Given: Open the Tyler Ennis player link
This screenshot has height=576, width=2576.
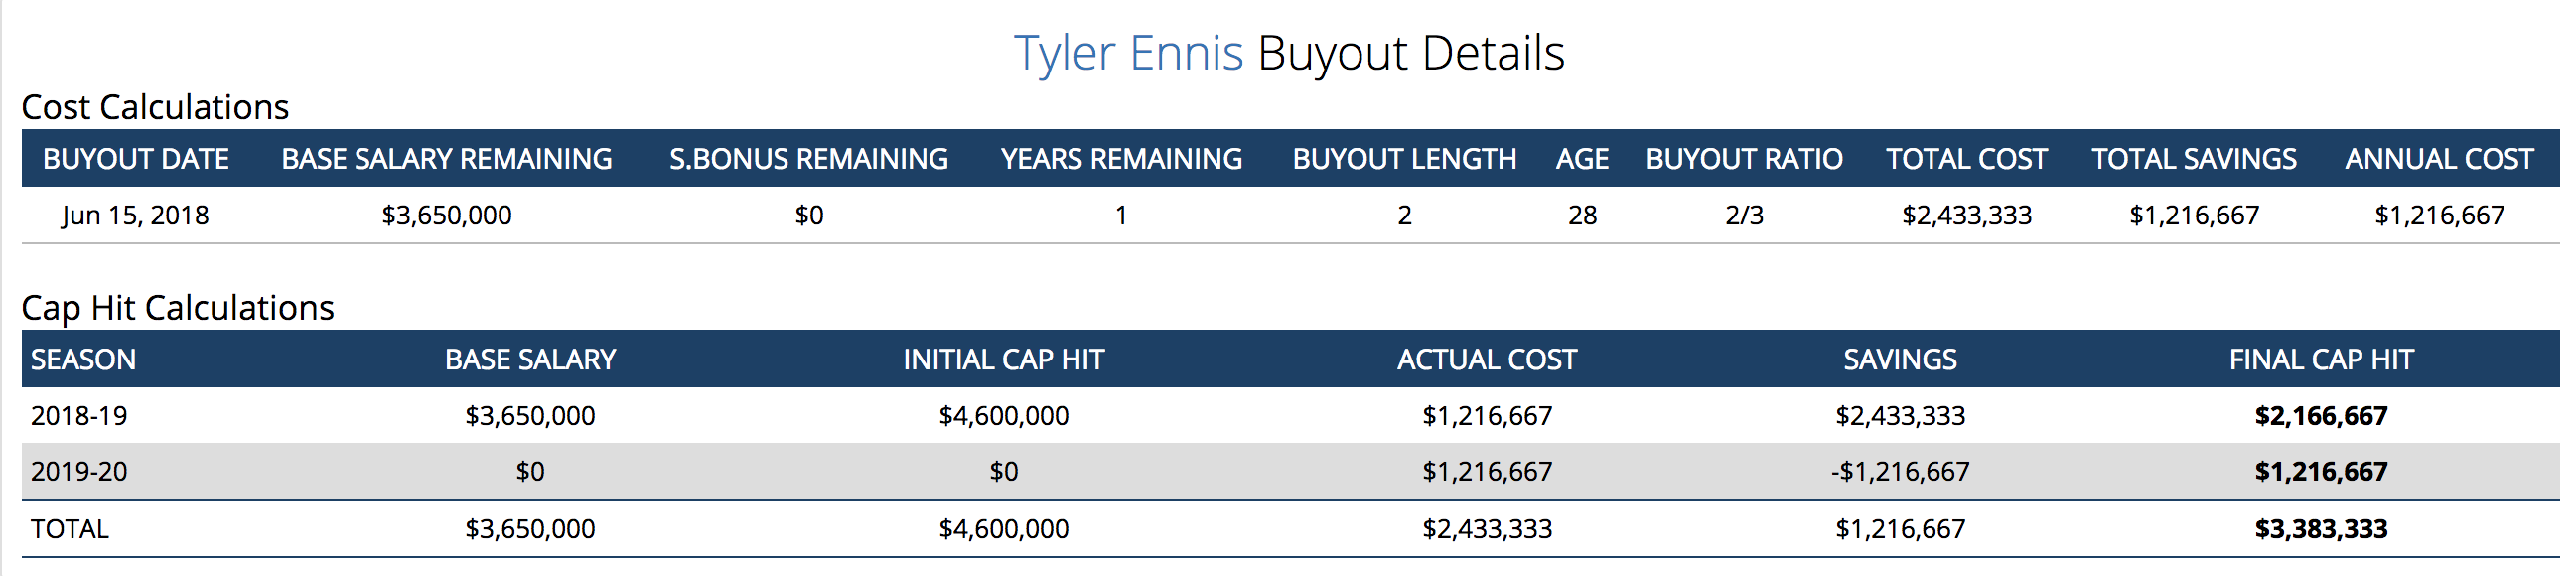Looking at the screenshot, I should point(1128,53).
